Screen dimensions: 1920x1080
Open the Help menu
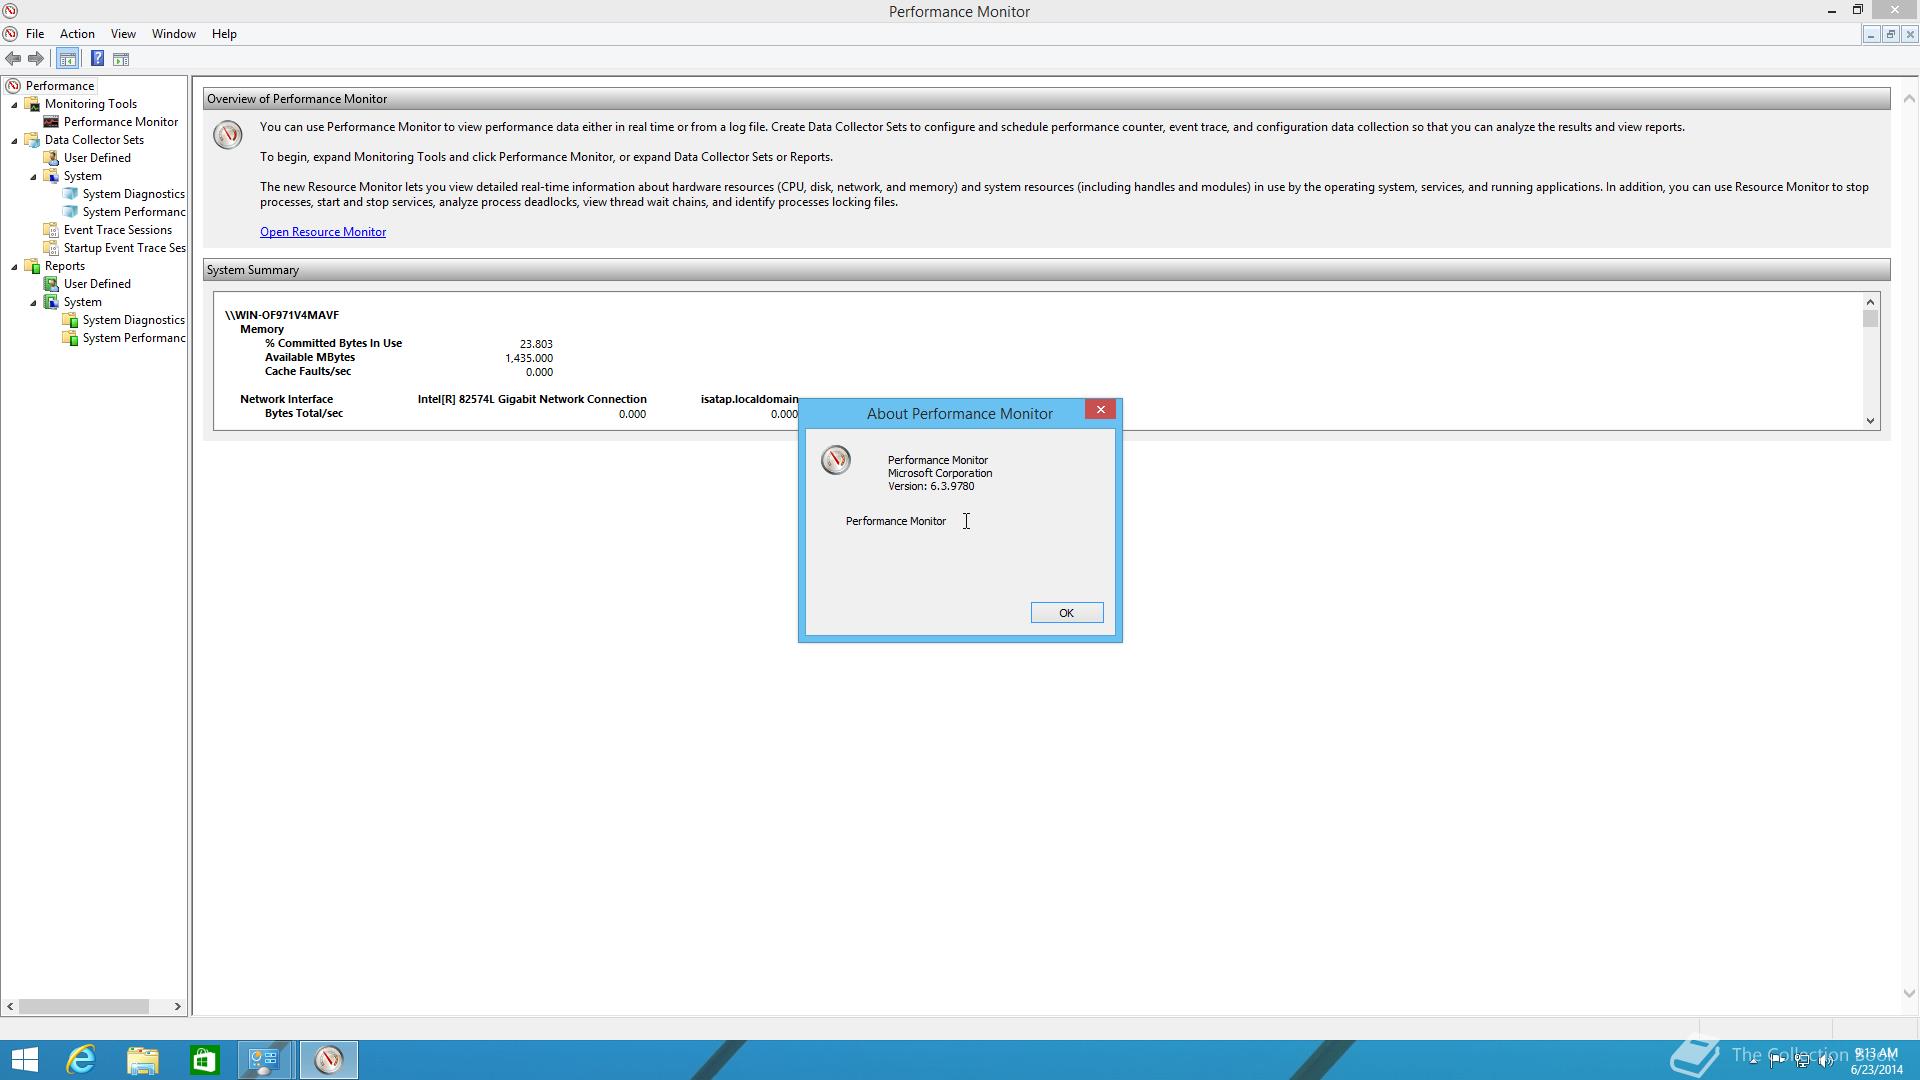point(224,34)
